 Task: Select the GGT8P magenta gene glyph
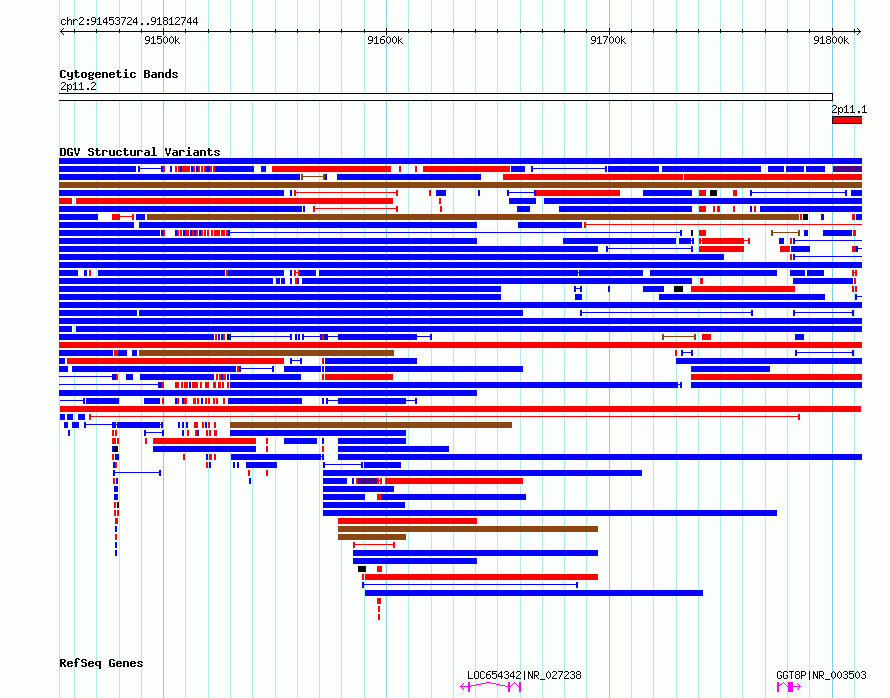tap(789, 687)
